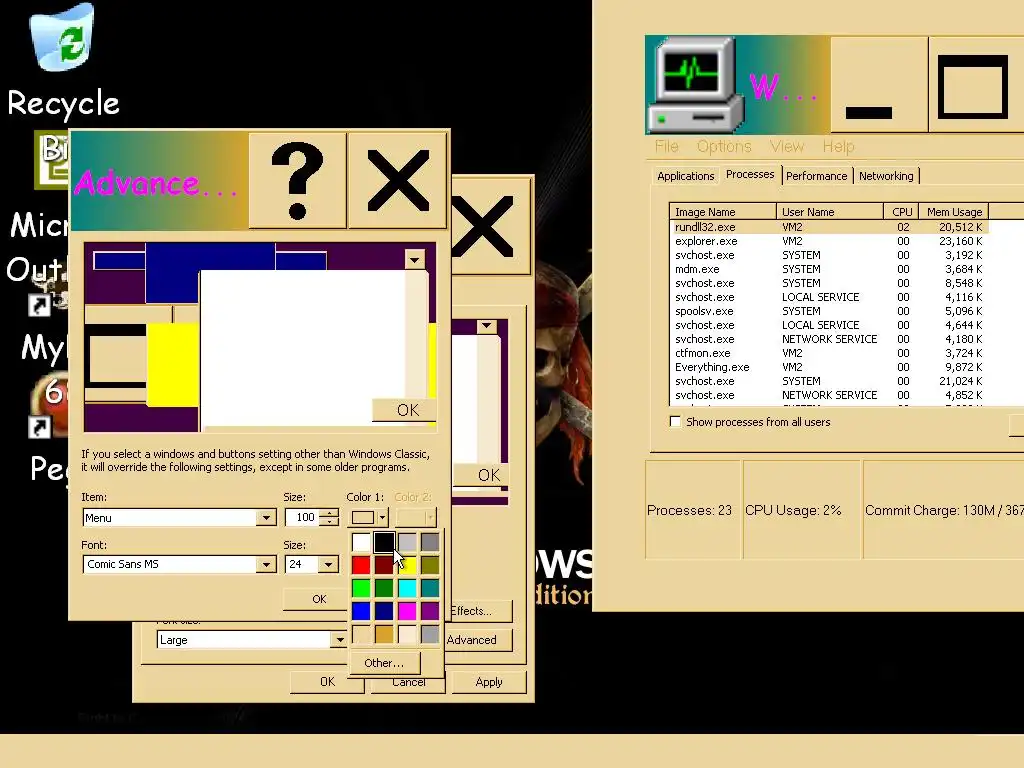Open the font Size dropdown showing 24
The image size is (1024, 768).
[328, 564]
